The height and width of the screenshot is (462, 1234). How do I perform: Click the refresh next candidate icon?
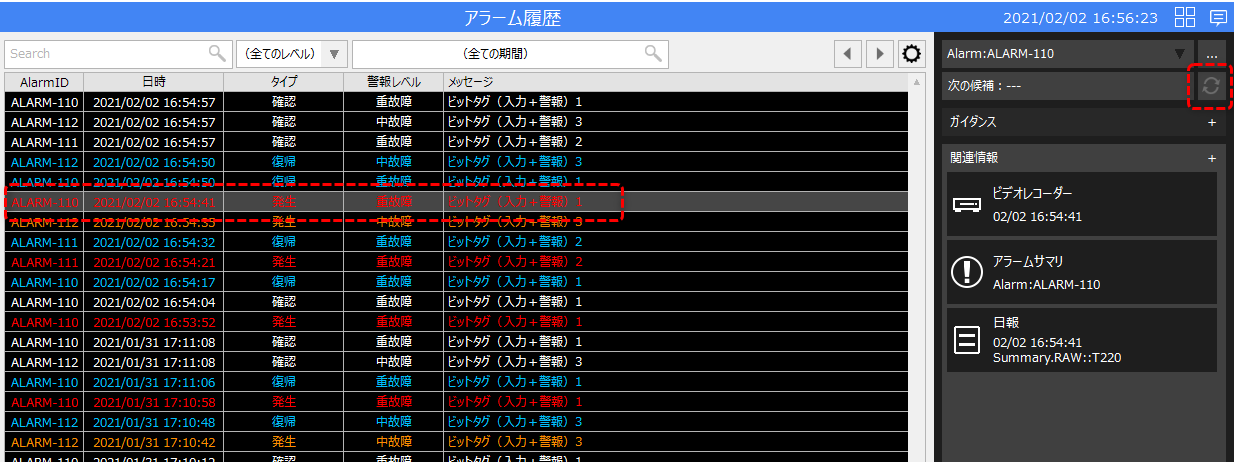[1211, 86]
